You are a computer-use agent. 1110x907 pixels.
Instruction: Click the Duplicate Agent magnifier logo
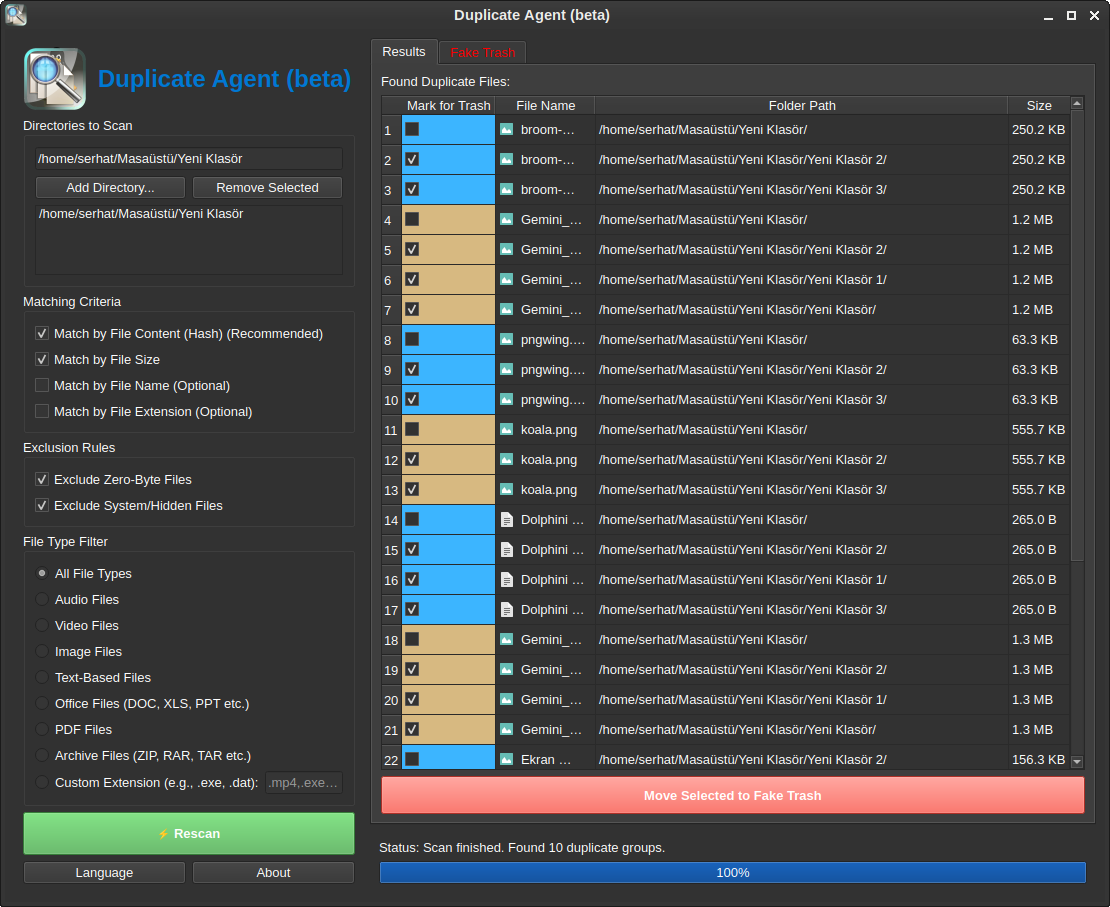[55, 79]
